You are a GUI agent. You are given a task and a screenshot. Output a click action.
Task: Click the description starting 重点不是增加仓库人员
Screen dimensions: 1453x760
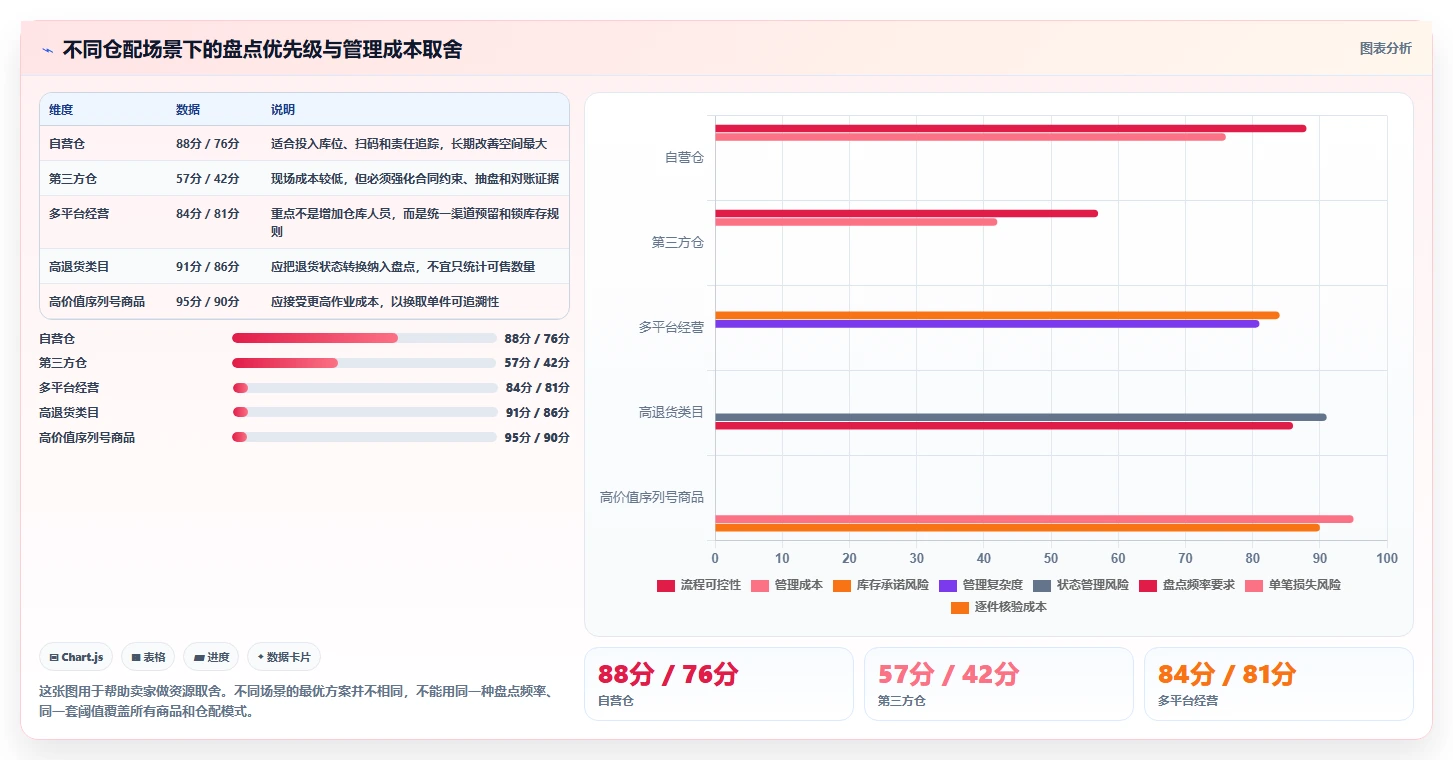(415, 223)
